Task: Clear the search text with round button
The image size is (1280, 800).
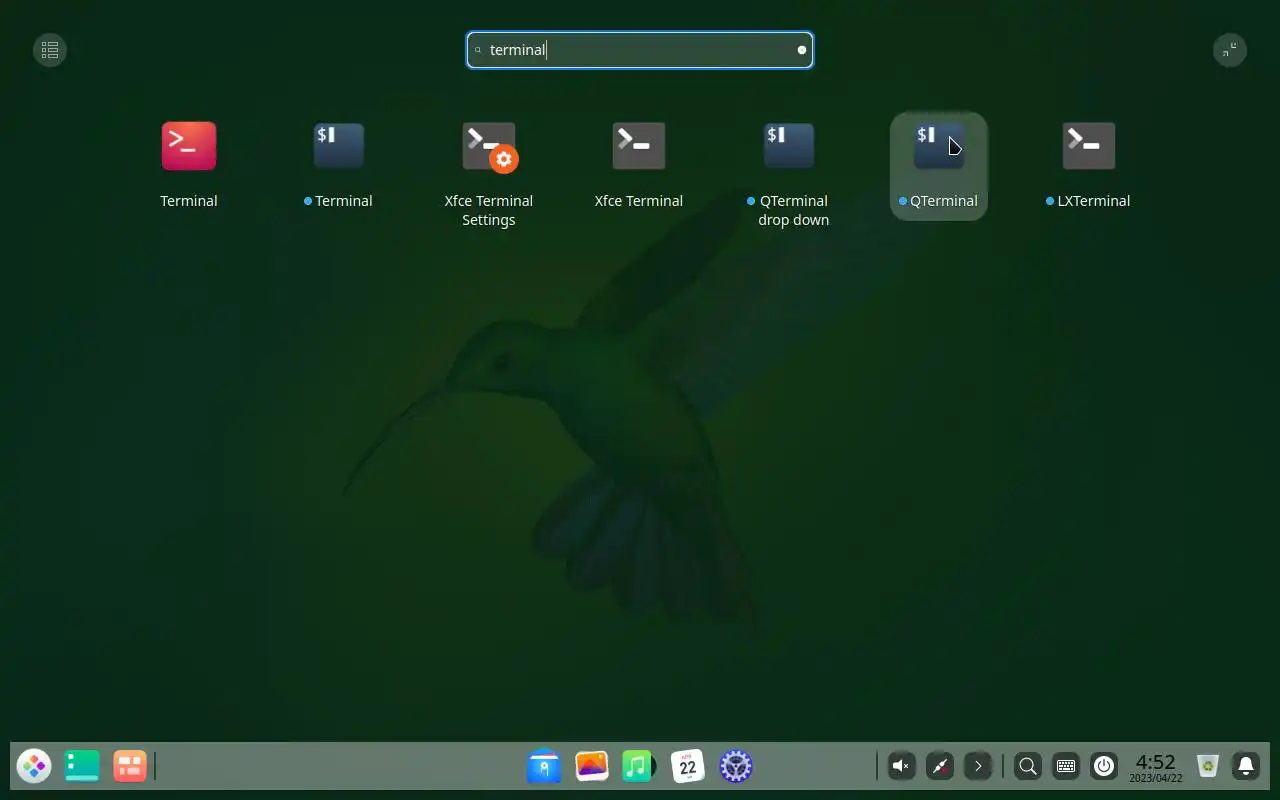Action: coord(801,50)
